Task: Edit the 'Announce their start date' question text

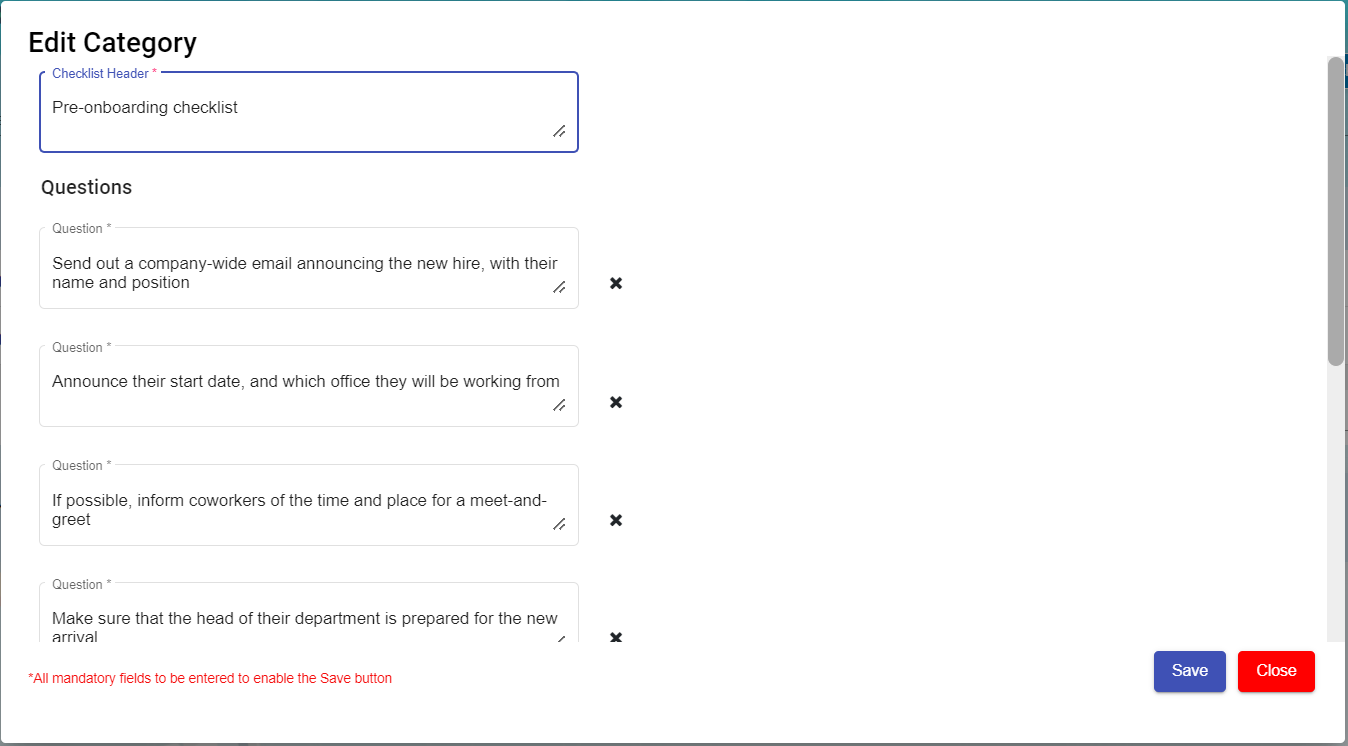Action: [x=300, y=382]
